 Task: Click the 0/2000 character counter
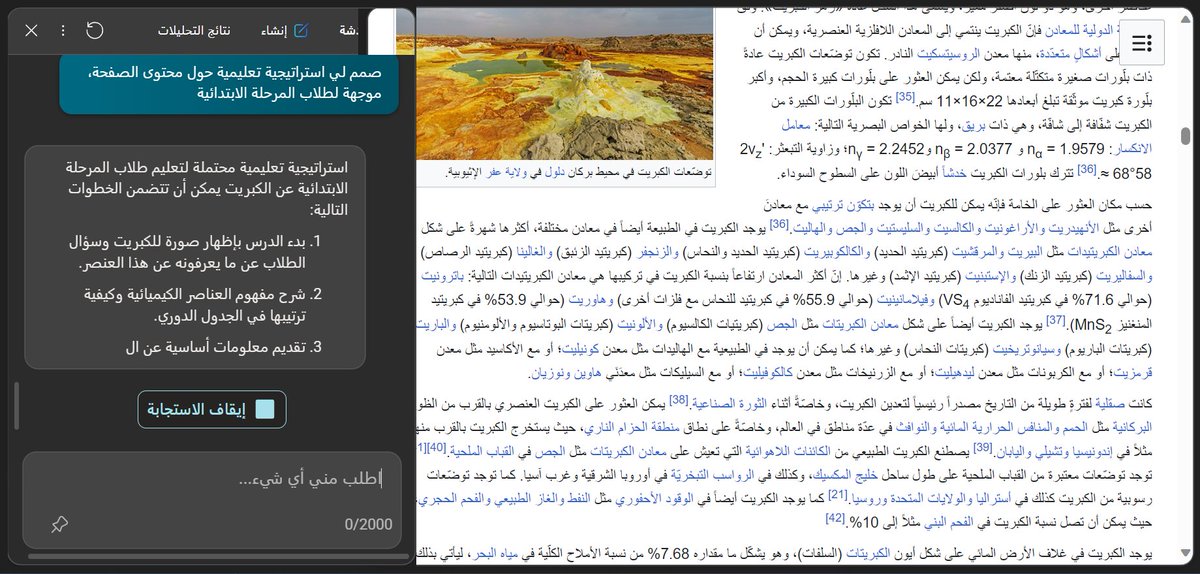pyautogui.click(x=368, y=524)
